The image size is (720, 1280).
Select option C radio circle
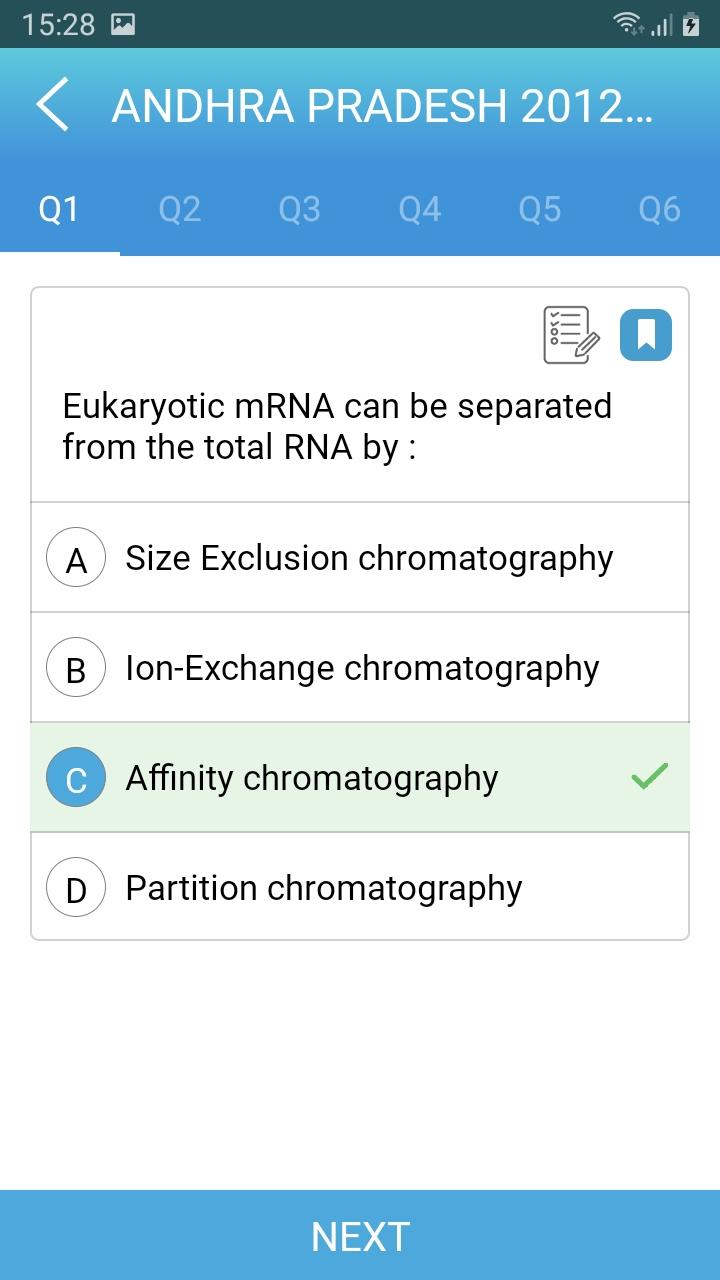tap(76, 778)
